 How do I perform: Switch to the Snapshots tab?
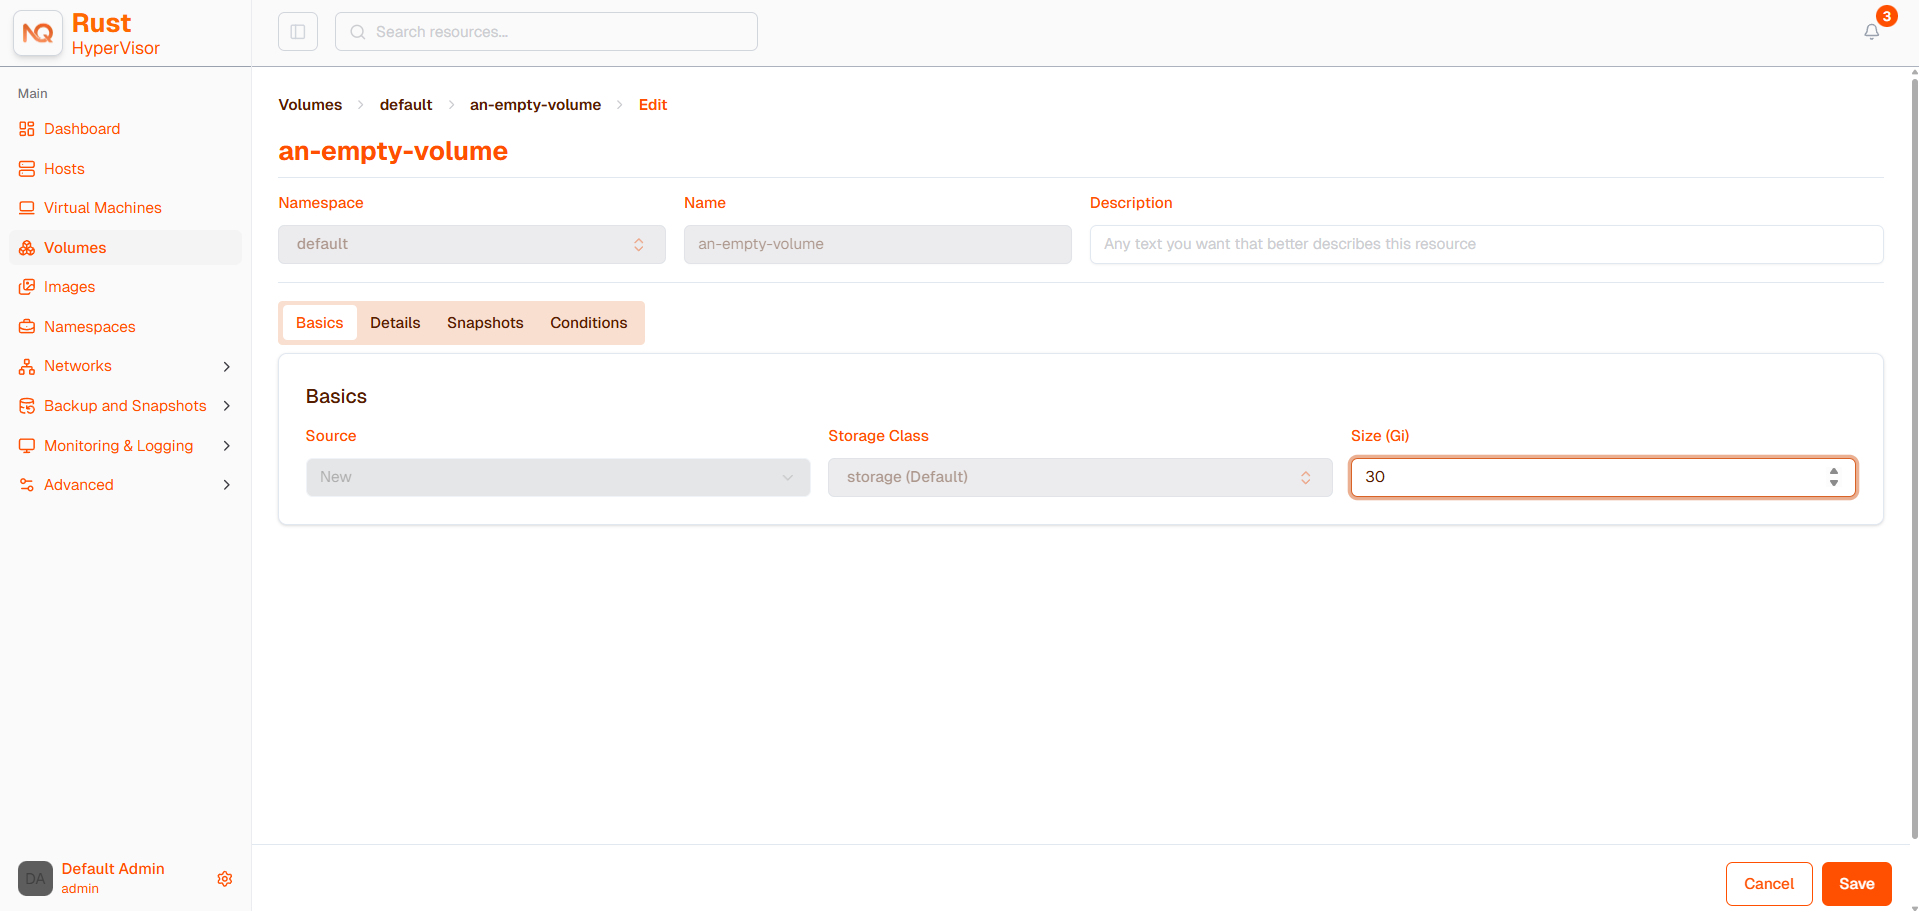click(485, 323)
